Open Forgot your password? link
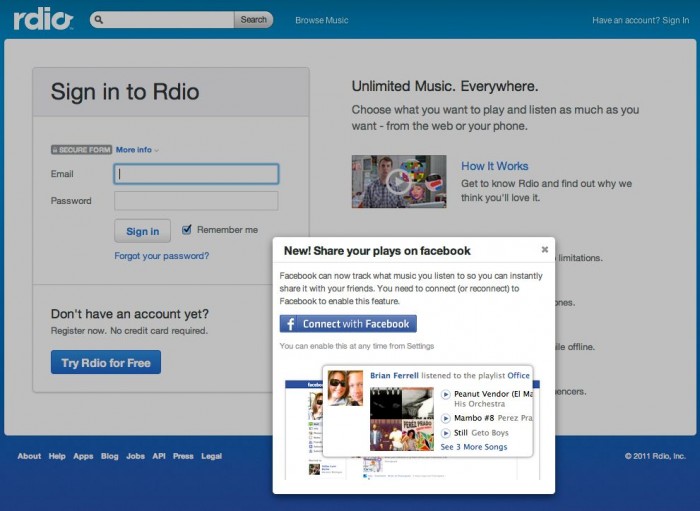700x511 pixels. (162, 256)
